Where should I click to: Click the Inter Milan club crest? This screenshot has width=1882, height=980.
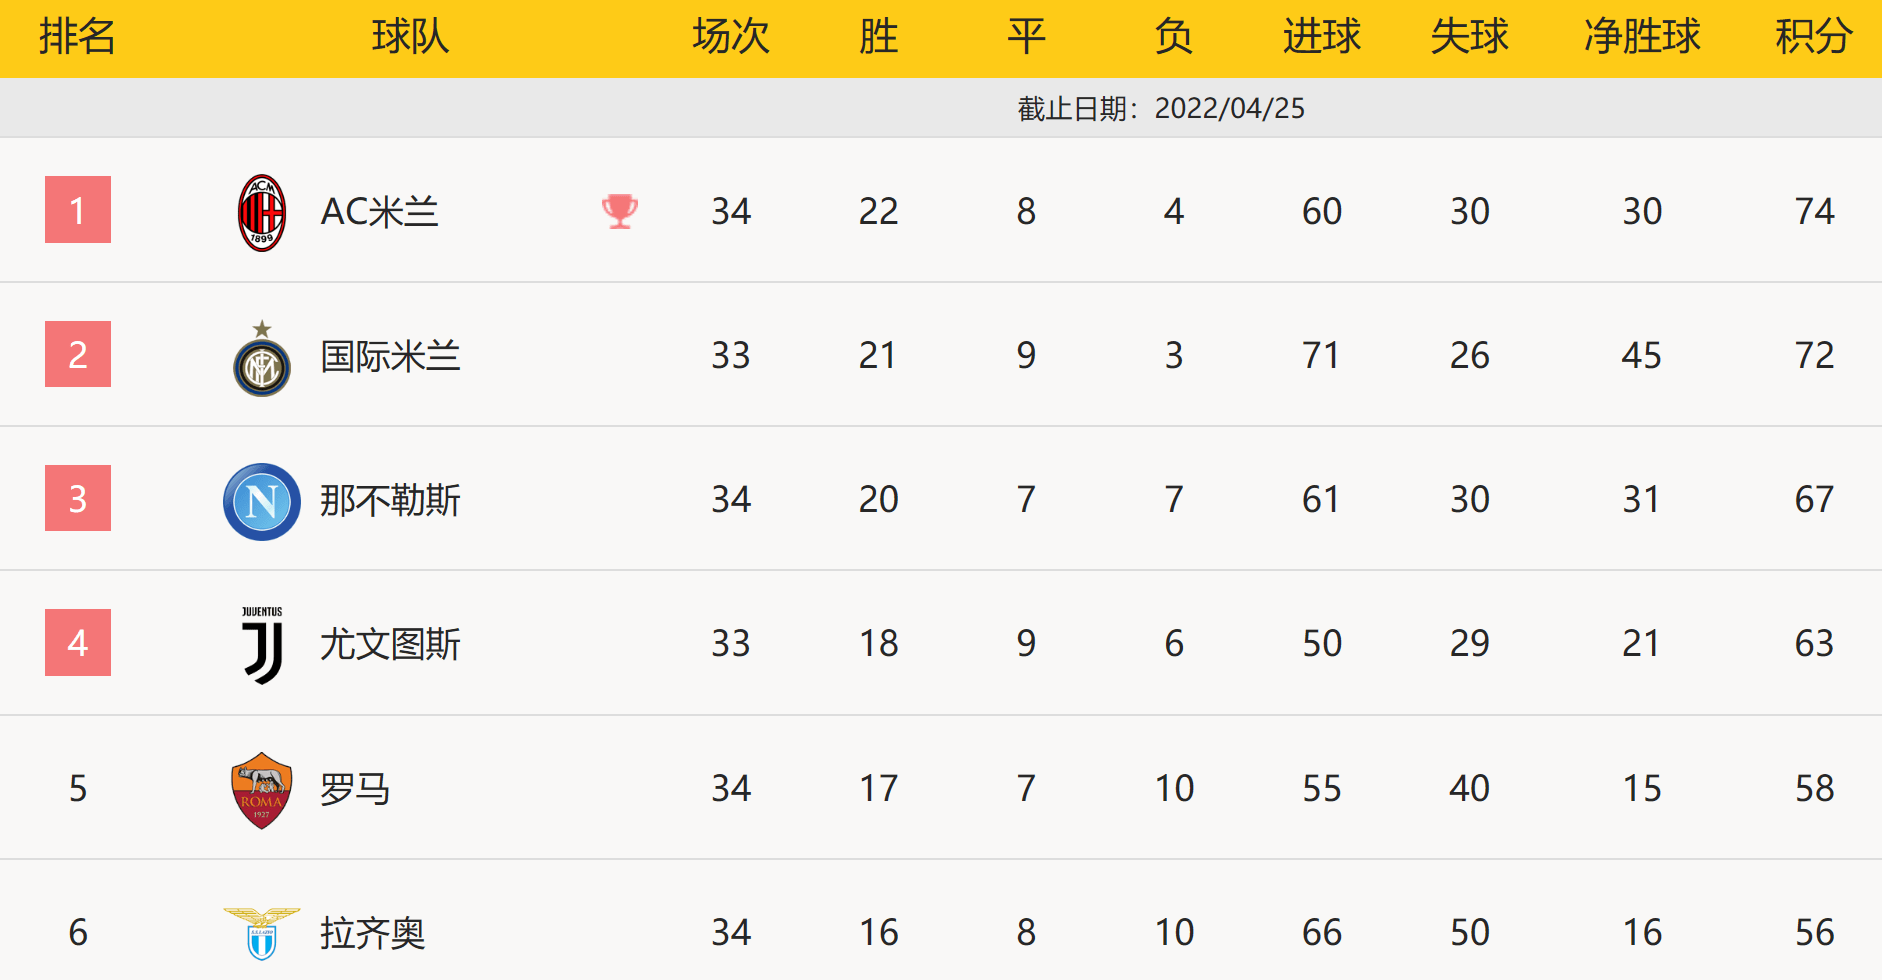coord(262,360)
